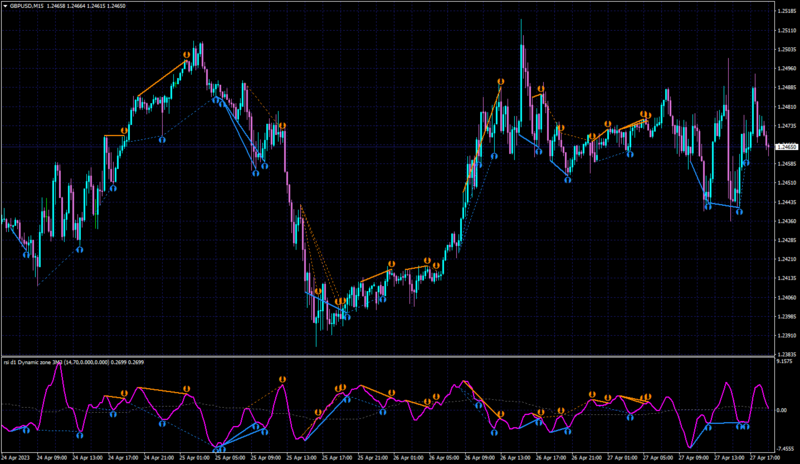
Task: Click price scale value 1.23835
Action: (x=786, y=354)
